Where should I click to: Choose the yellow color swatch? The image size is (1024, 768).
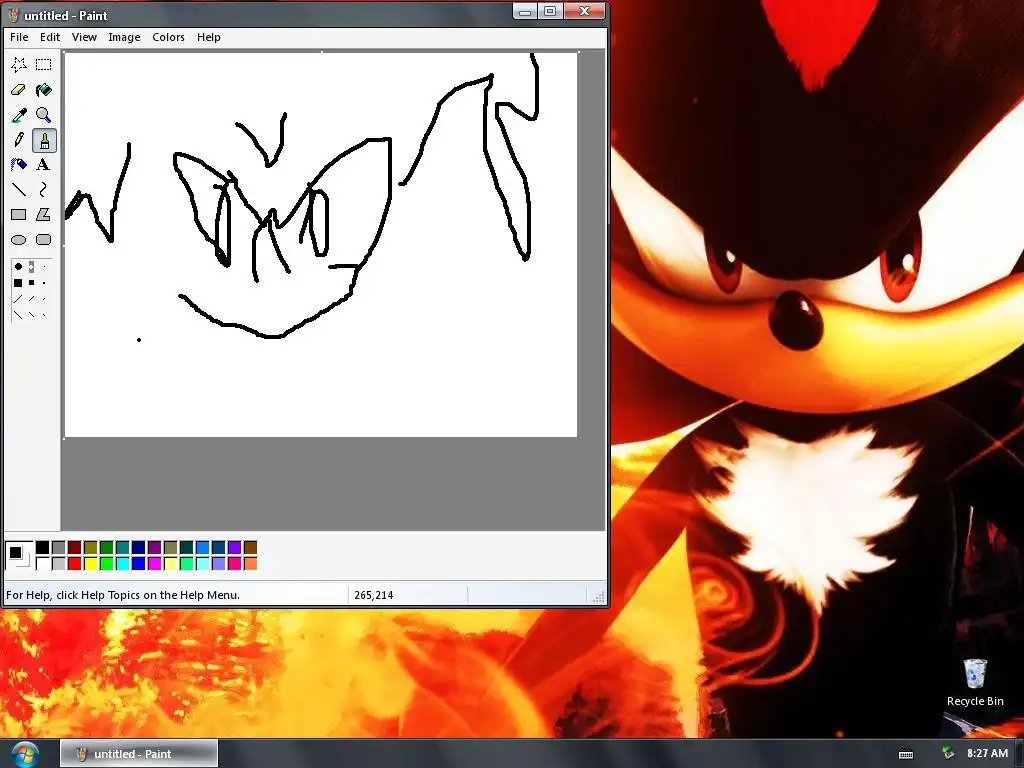point(91,563)
